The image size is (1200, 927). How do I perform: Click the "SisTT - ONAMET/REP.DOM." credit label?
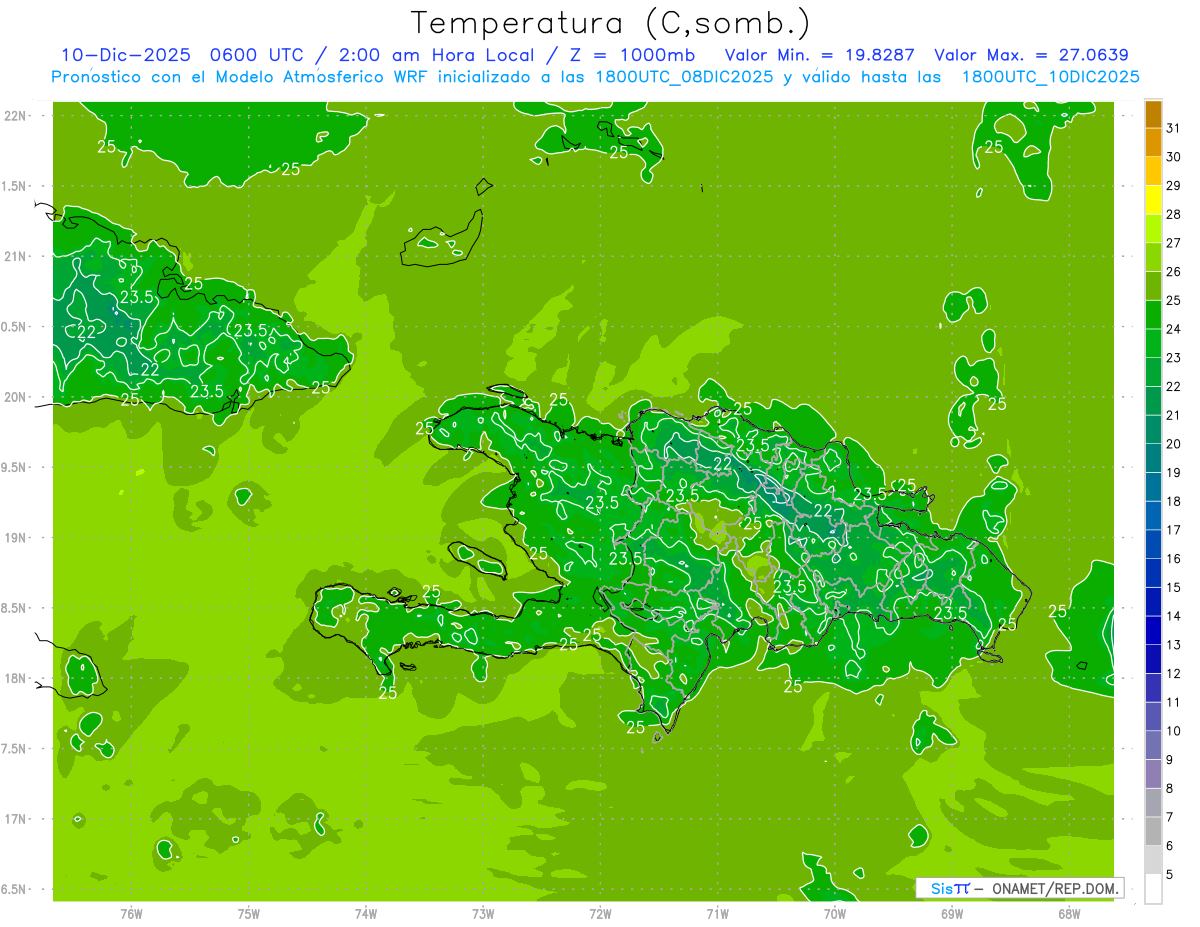[x=1020, y=888]
